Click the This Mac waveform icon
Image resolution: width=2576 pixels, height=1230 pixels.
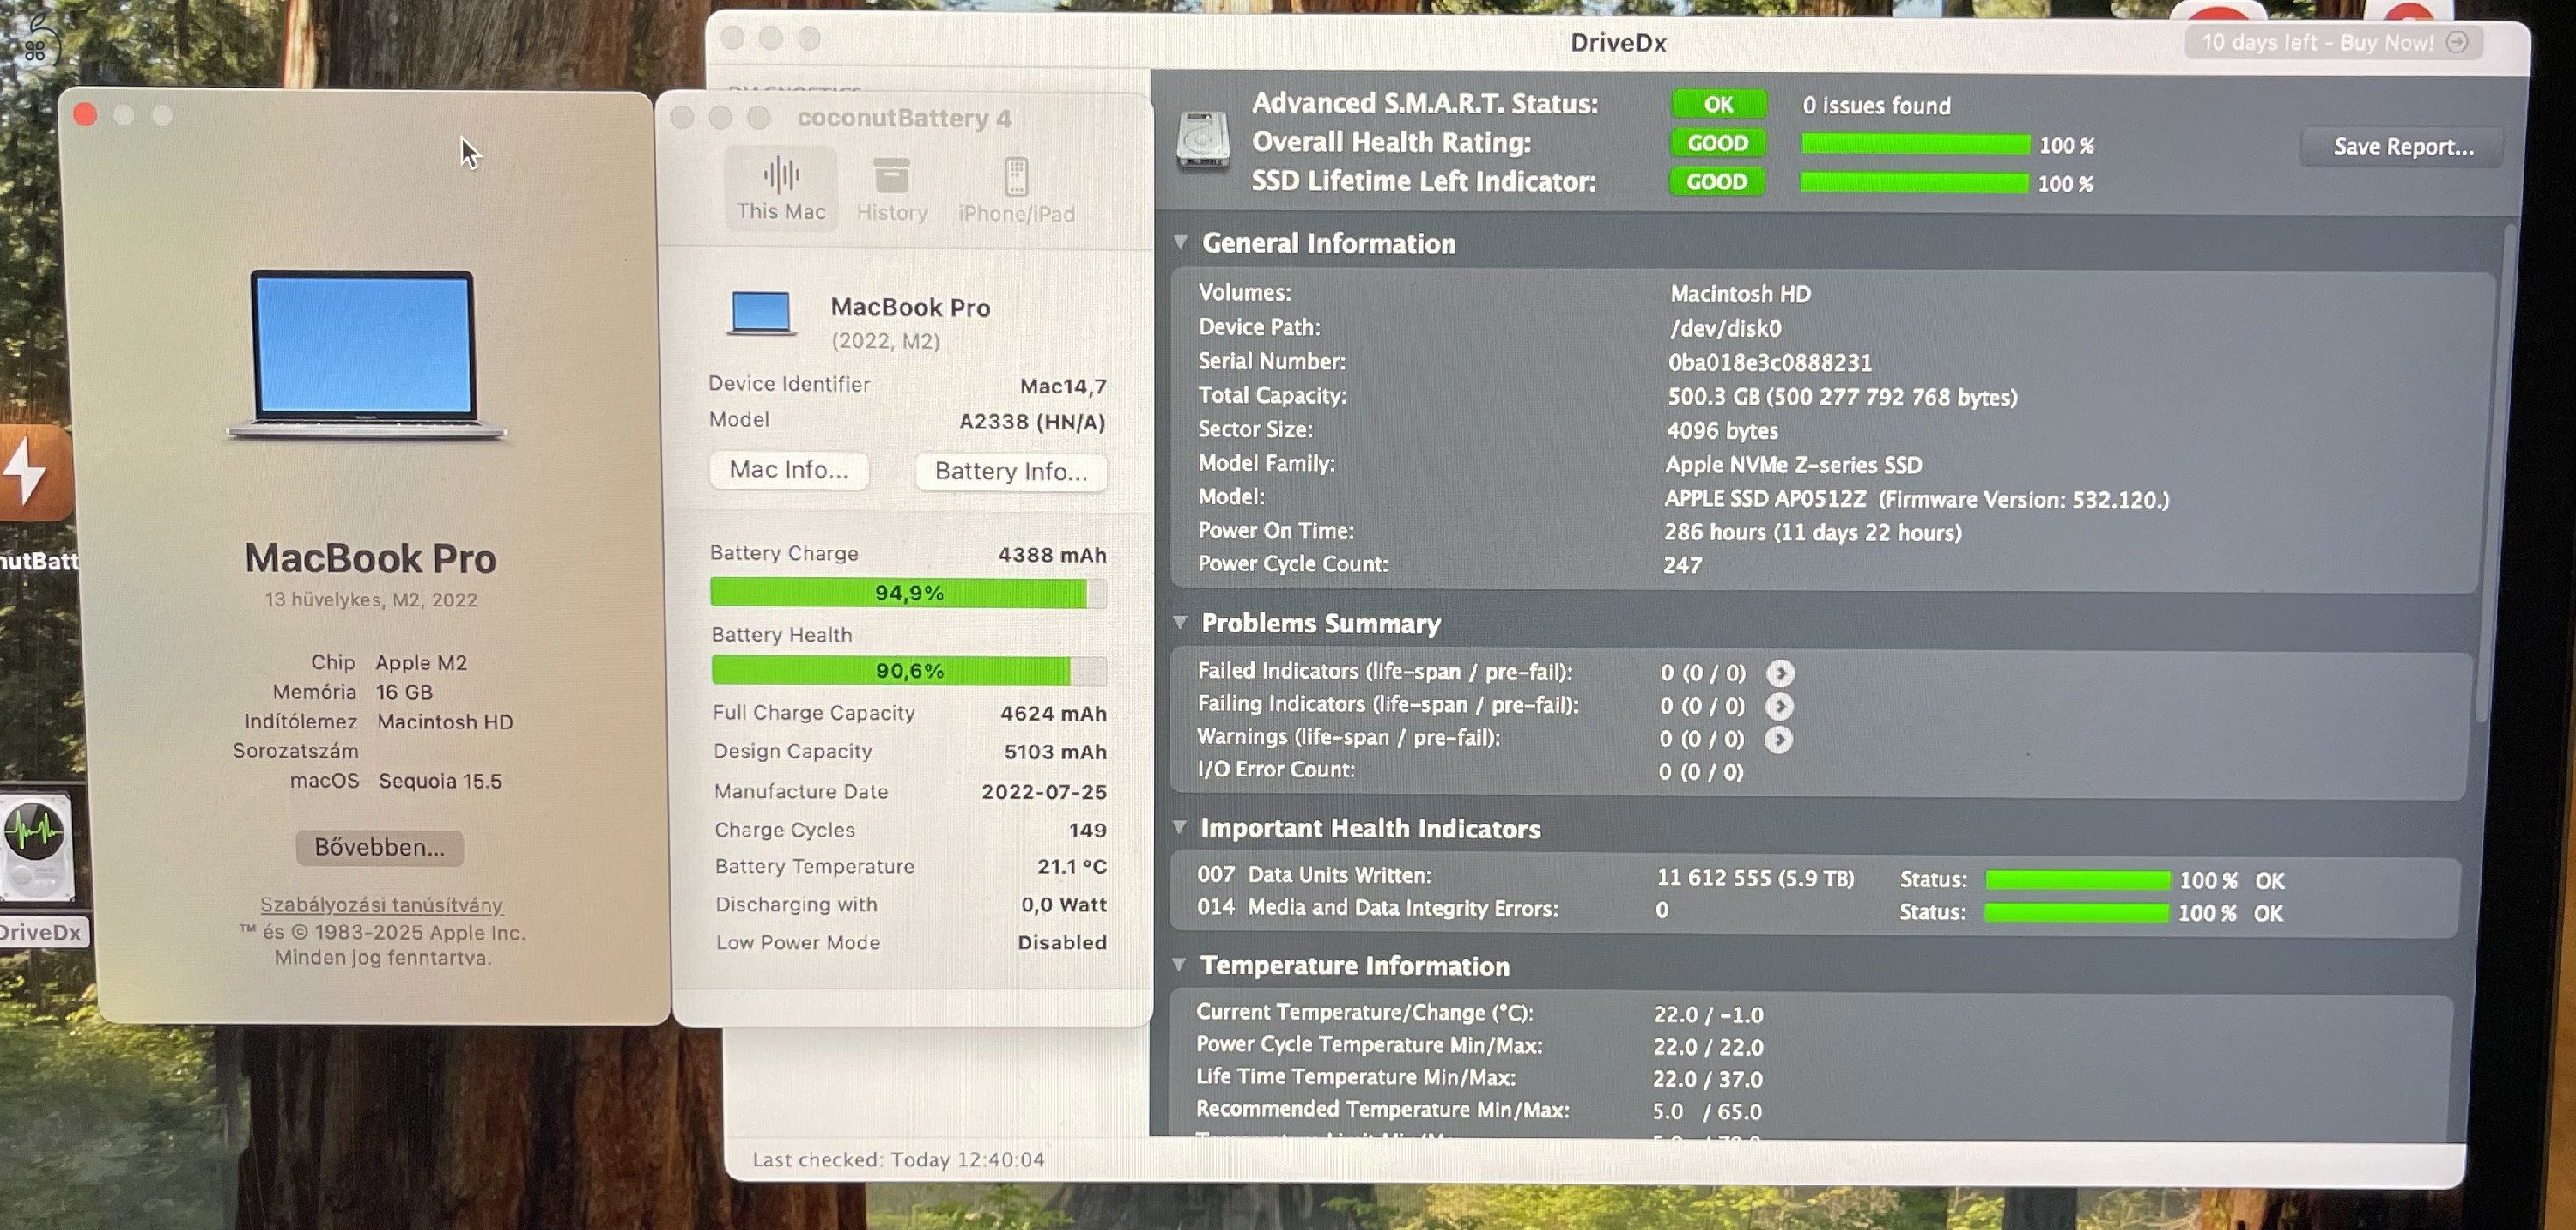[781, 176]
